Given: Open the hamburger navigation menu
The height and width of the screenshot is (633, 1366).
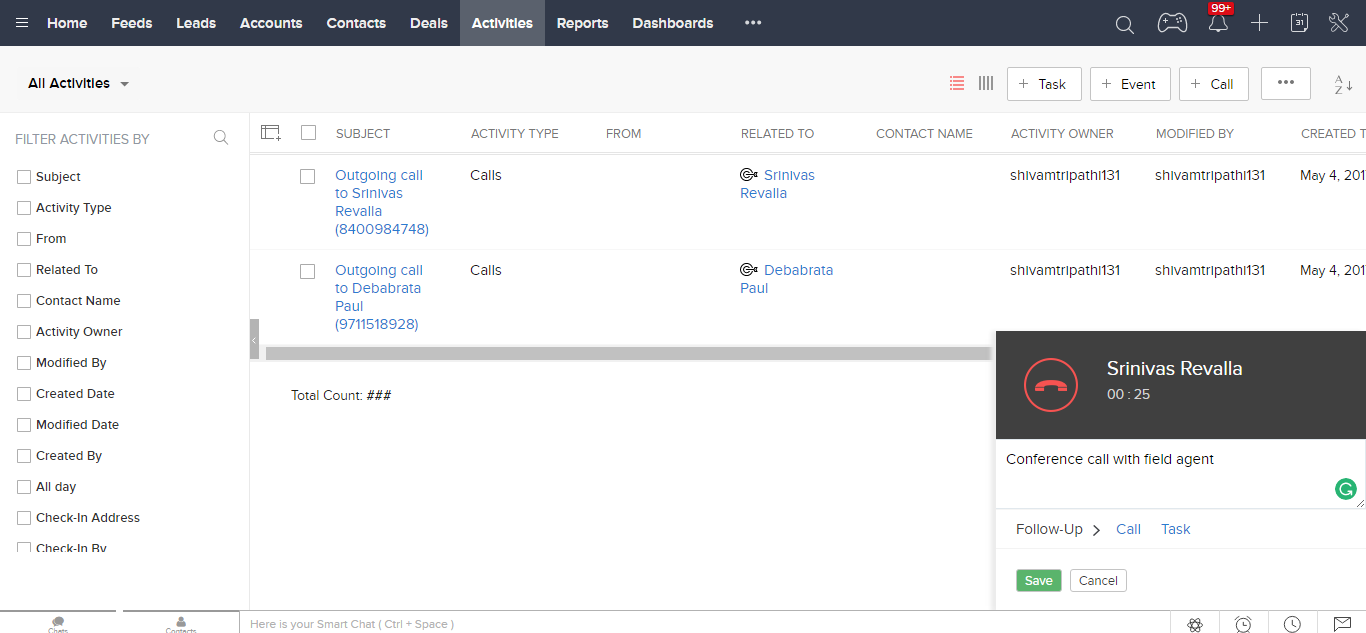Looking at the screenshot, I should pos(22,23).
